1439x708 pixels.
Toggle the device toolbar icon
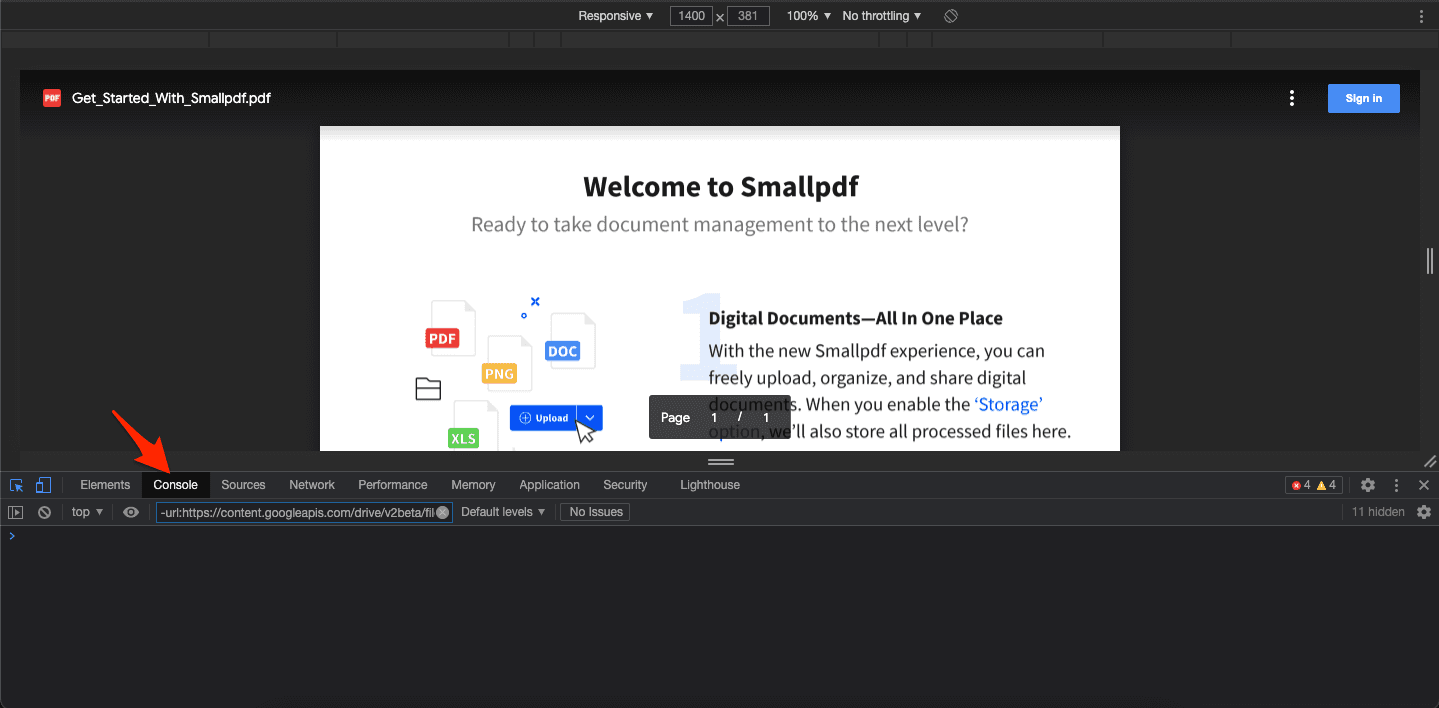point(43,485)
